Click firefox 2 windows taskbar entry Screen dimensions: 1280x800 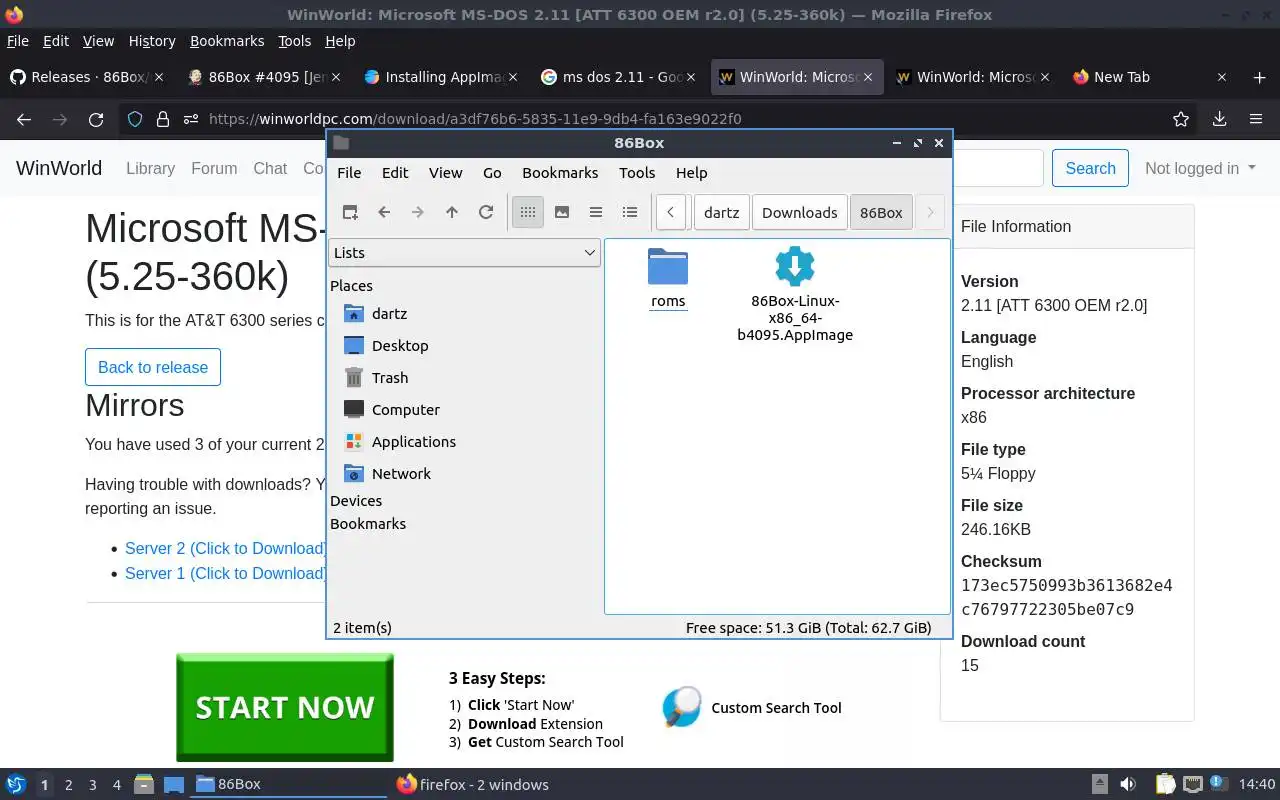click(x=473, y=784)
